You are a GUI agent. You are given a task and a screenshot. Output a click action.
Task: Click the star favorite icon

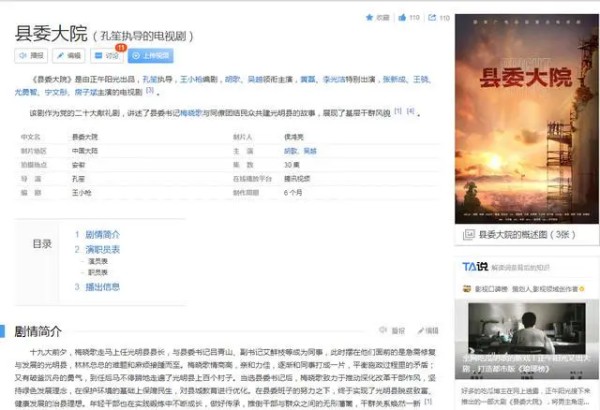[369, 17]
